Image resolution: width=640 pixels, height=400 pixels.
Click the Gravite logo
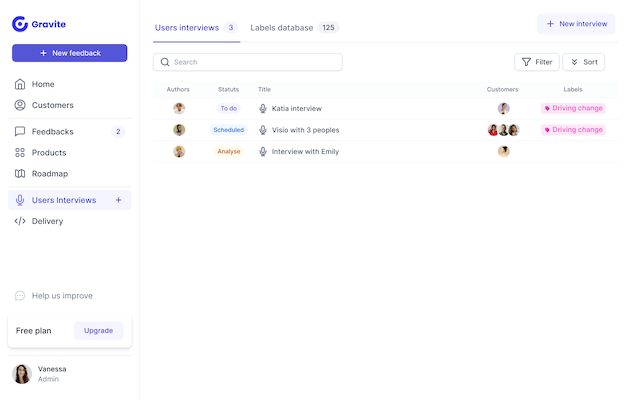(x=39, y=24)
